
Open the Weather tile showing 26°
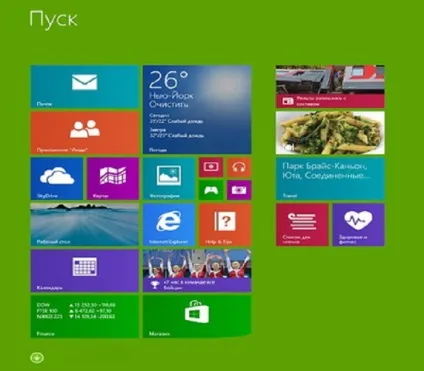[197, 110]
